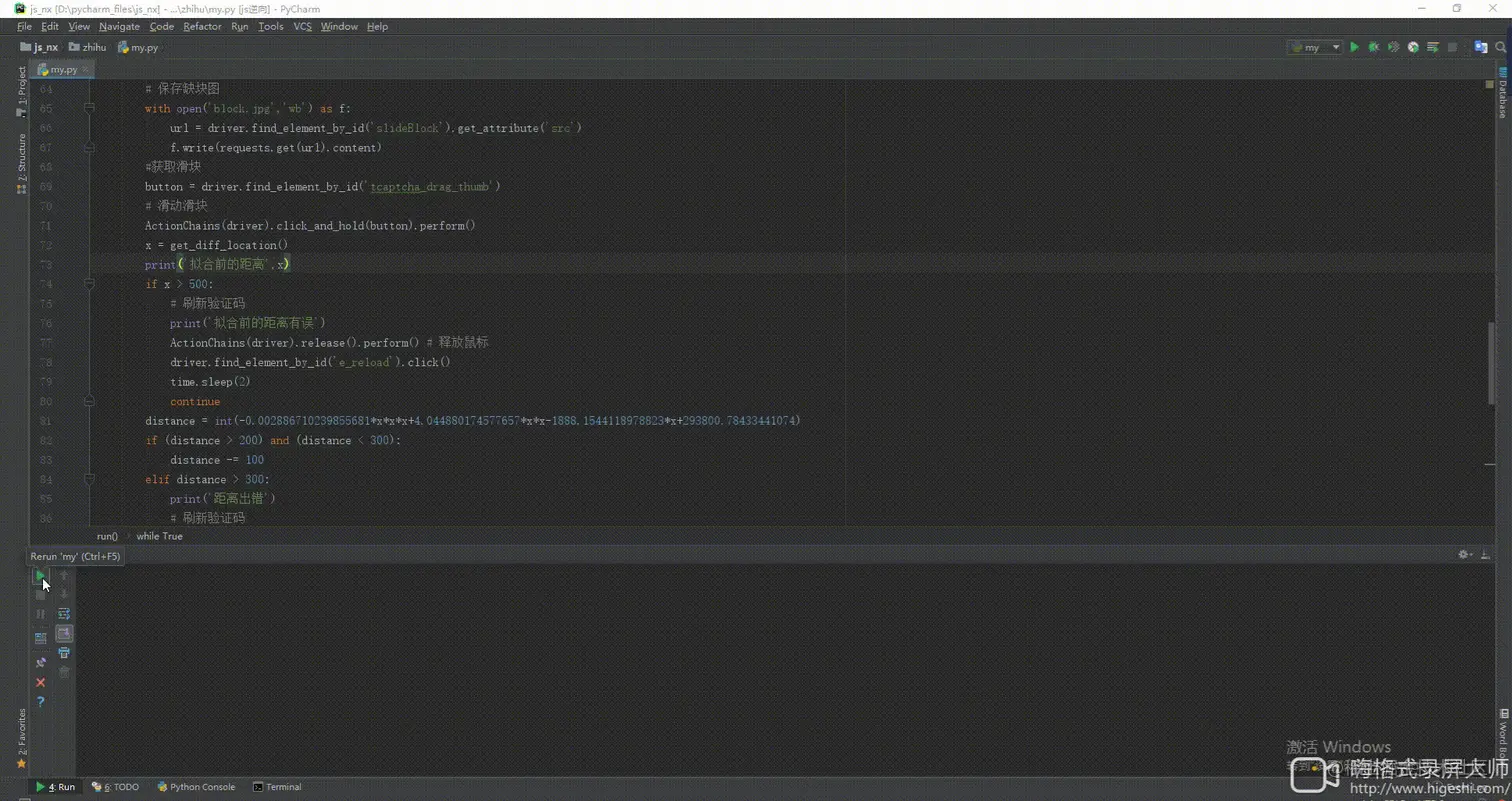Open the Structure side panel
Viewport: 1512px width, 801px height.
click(x=22, y=163)
